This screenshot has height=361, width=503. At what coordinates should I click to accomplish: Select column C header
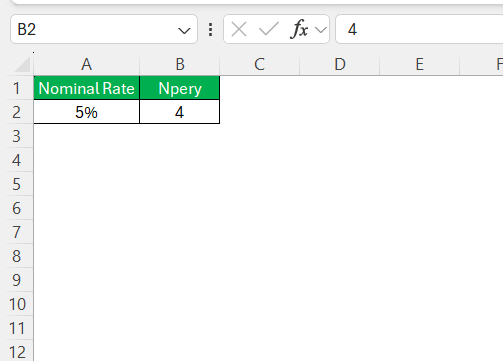(x=260, y=64)
